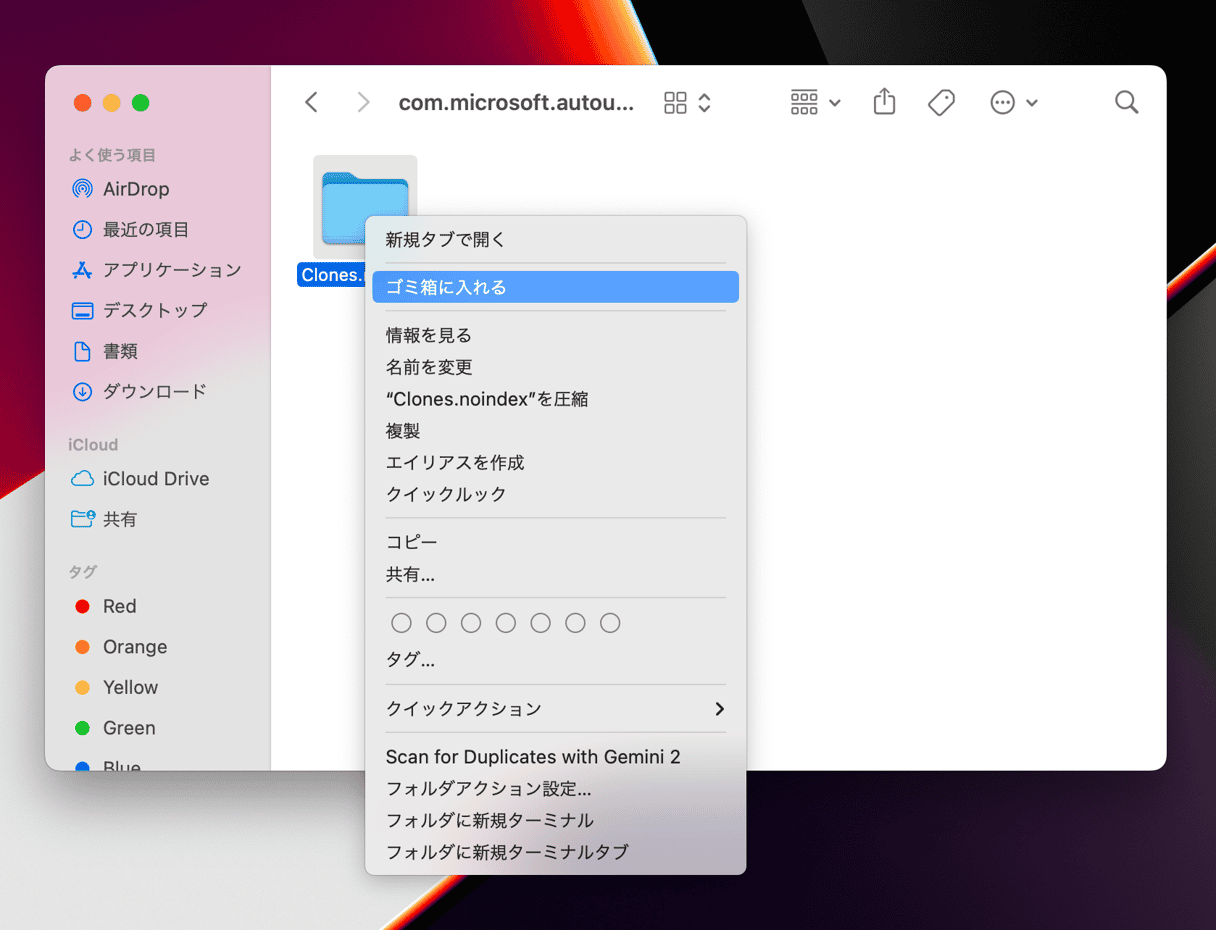
Task: Open AirDrop in the sidebar
Action: (x=135, y=189)
